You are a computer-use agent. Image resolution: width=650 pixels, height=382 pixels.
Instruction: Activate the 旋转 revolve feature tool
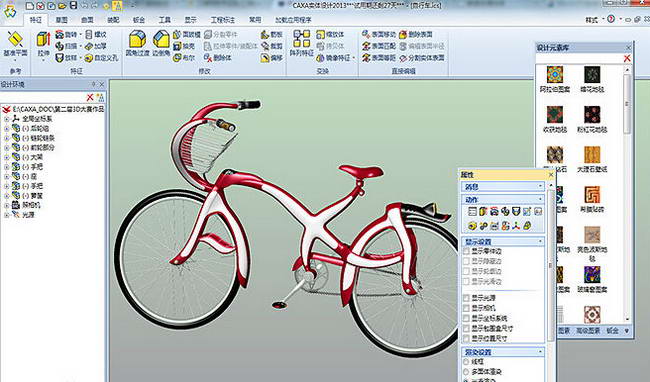pos(67,34)
